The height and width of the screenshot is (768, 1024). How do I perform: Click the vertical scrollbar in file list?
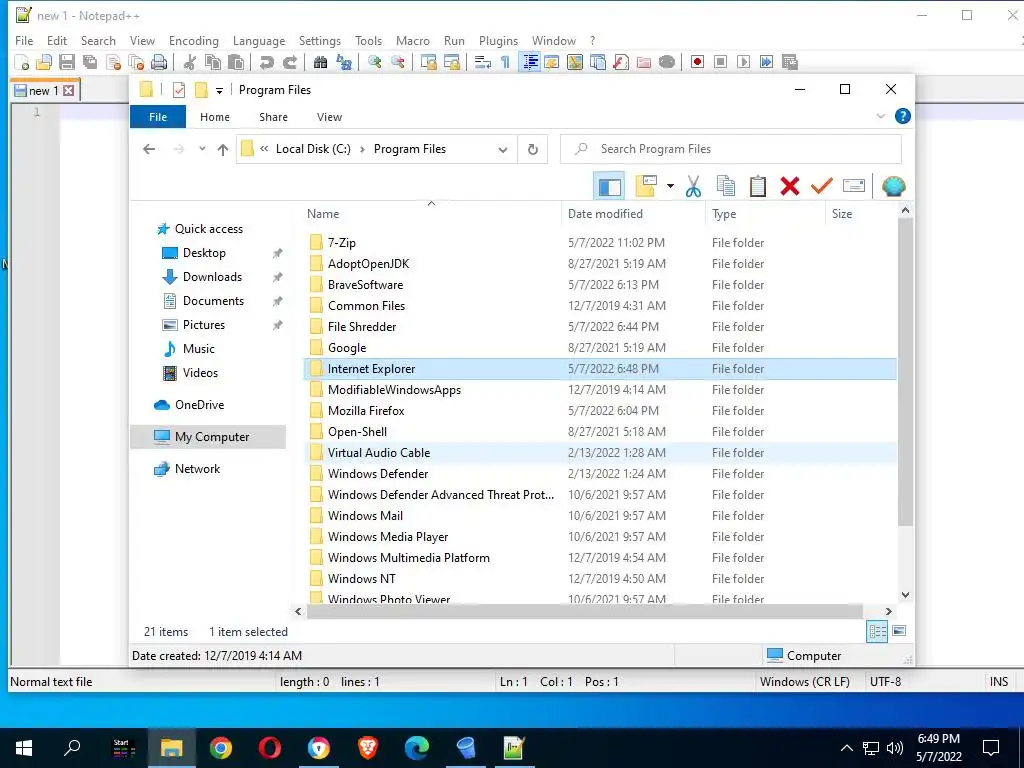click(905, 372)
